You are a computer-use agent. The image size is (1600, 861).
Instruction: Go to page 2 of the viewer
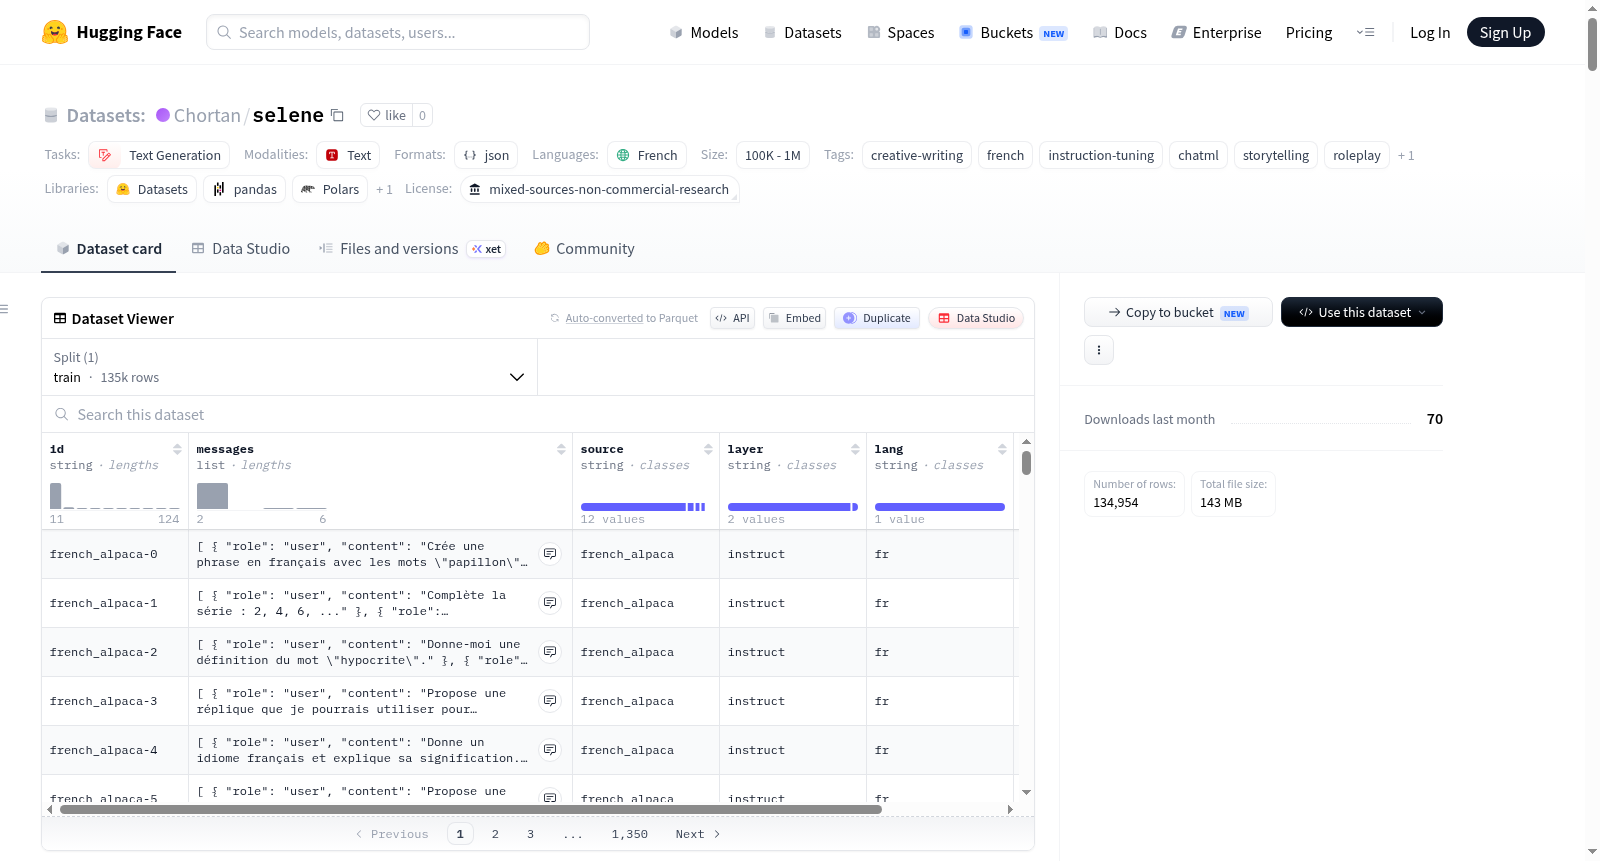495,834
